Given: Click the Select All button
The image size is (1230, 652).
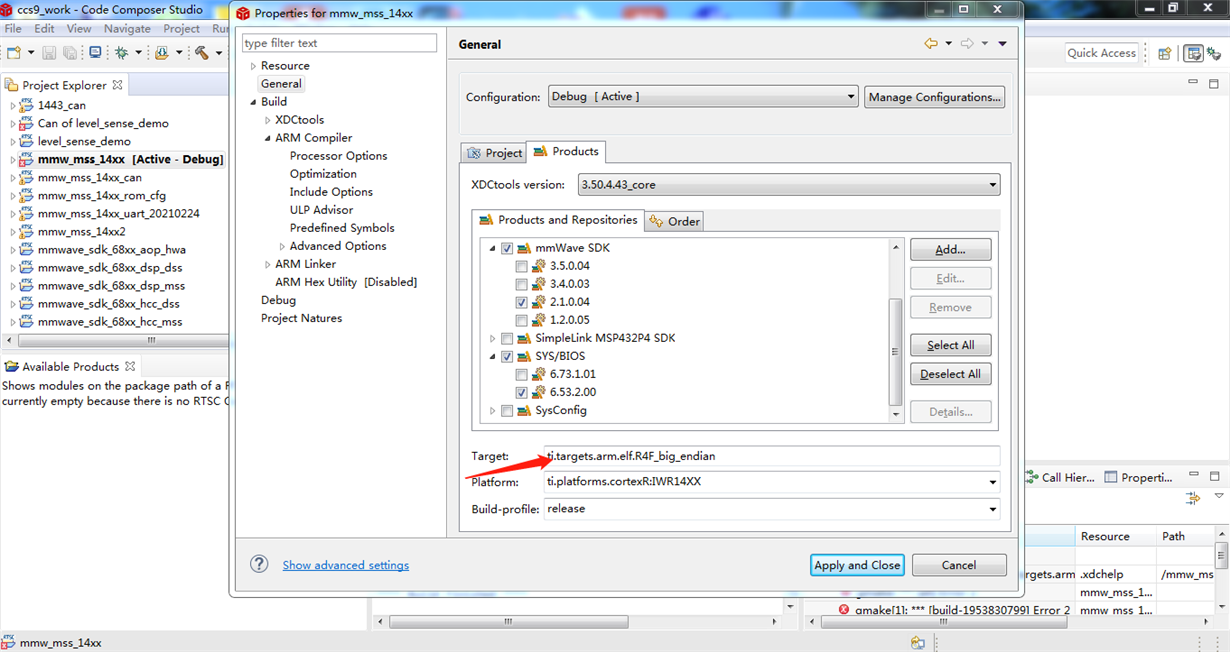Looking at the screenshot, I should (x=951, y=345).
